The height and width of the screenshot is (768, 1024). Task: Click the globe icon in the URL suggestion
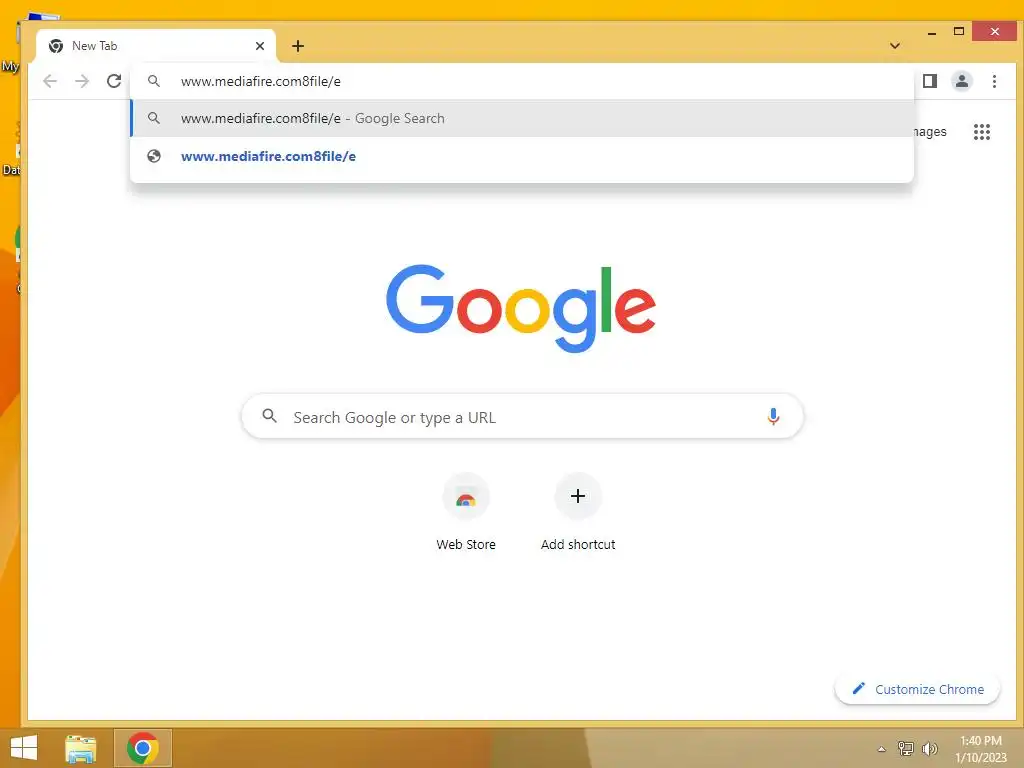(x=154, y=156)
